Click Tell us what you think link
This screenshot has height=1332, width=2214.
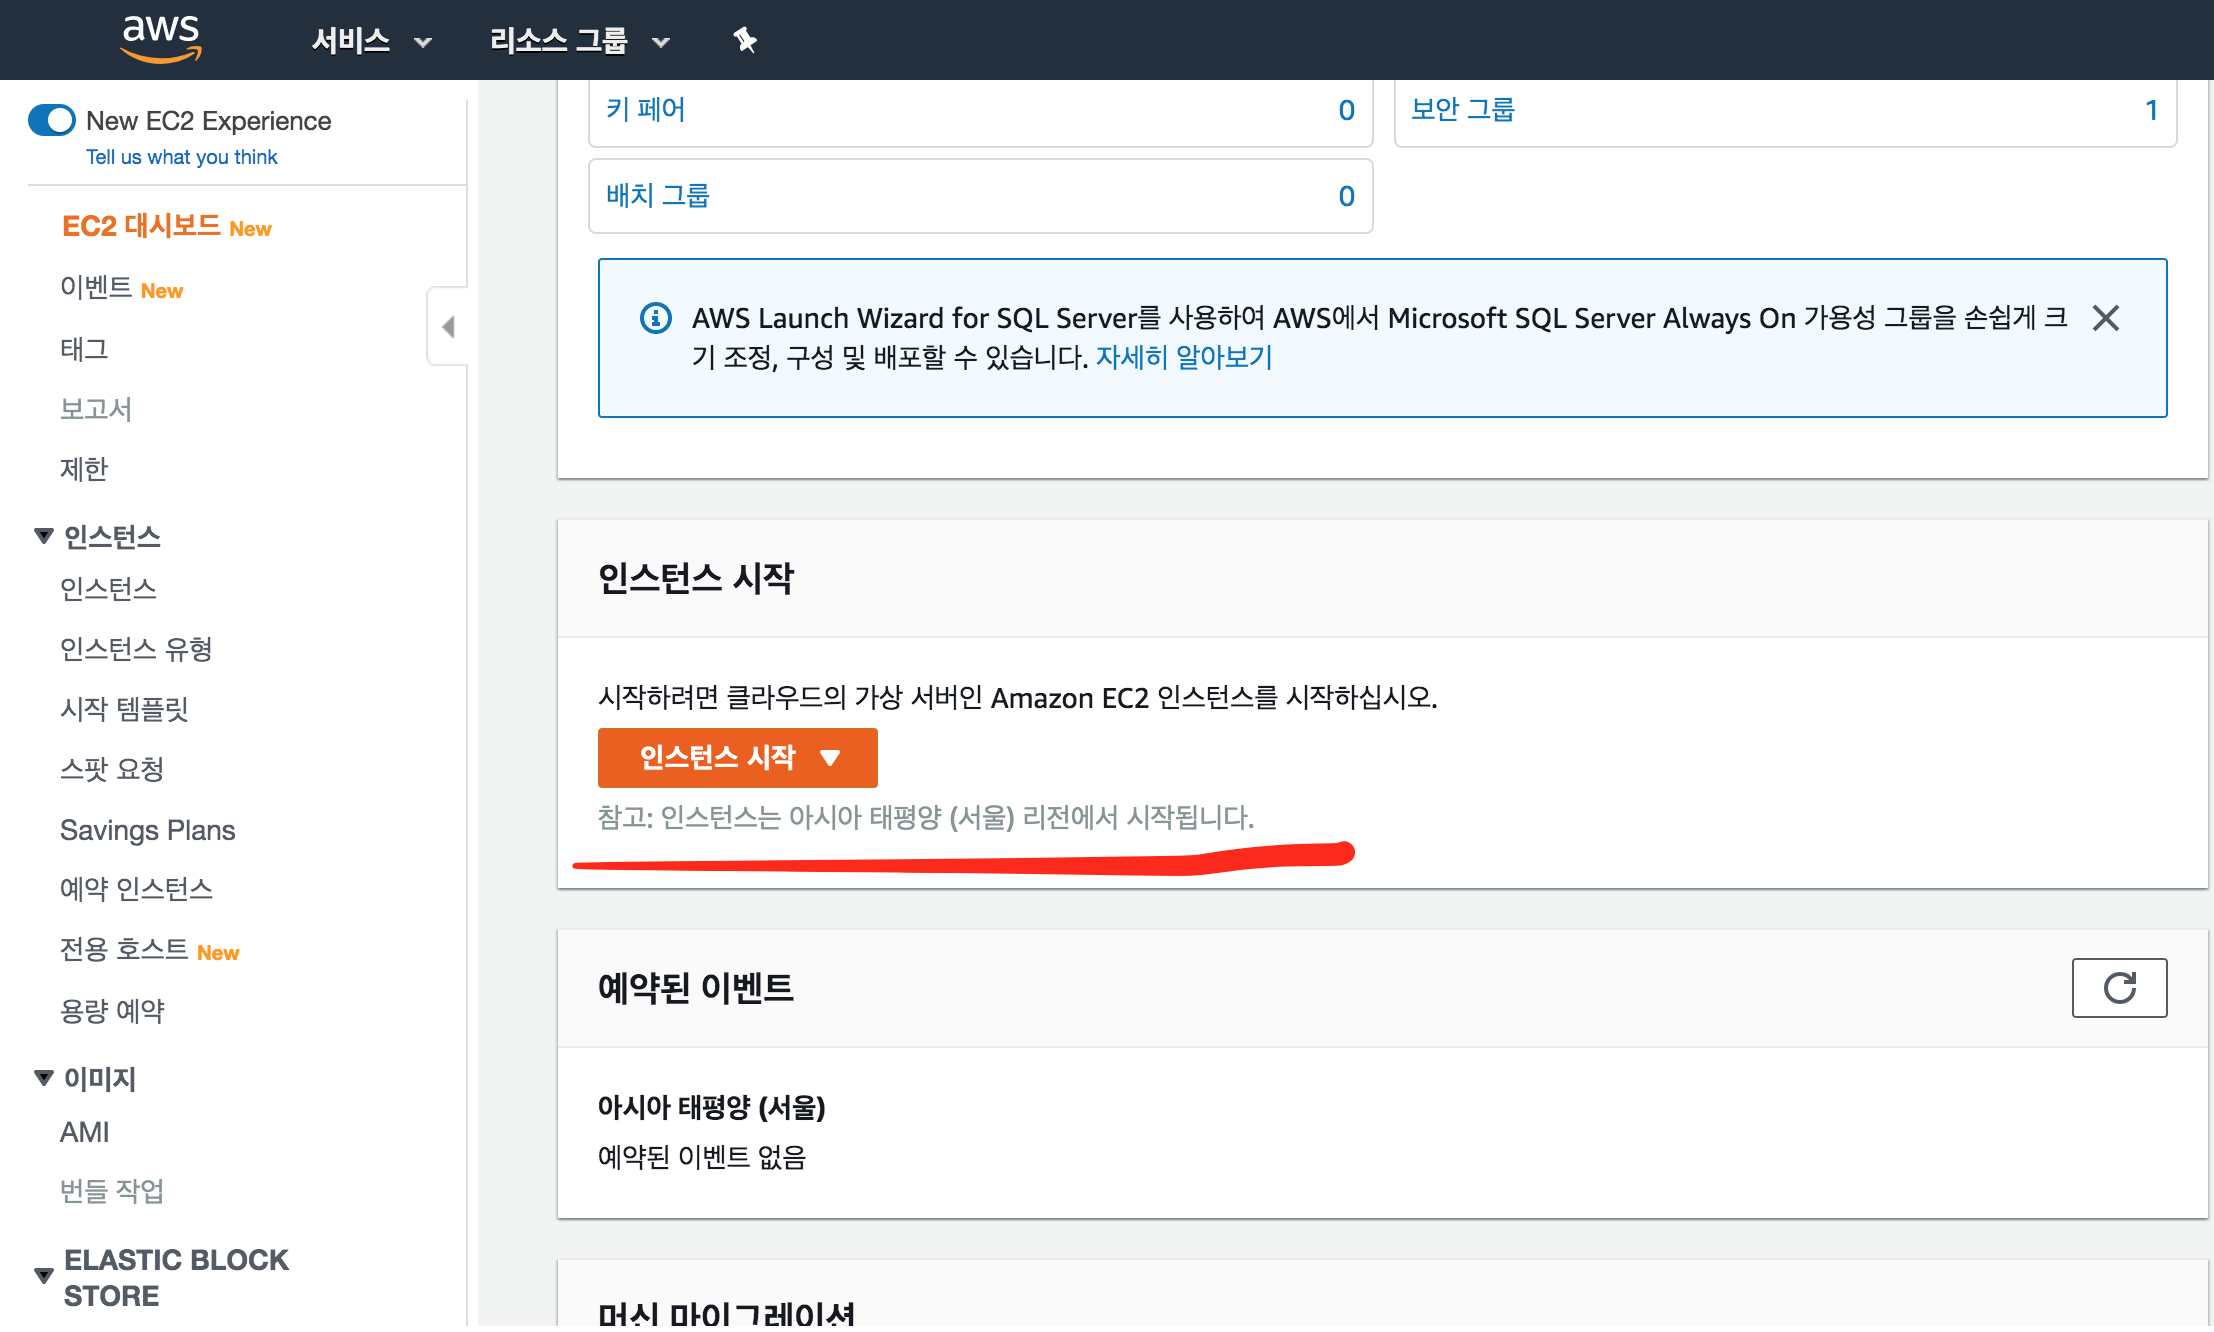181,157
